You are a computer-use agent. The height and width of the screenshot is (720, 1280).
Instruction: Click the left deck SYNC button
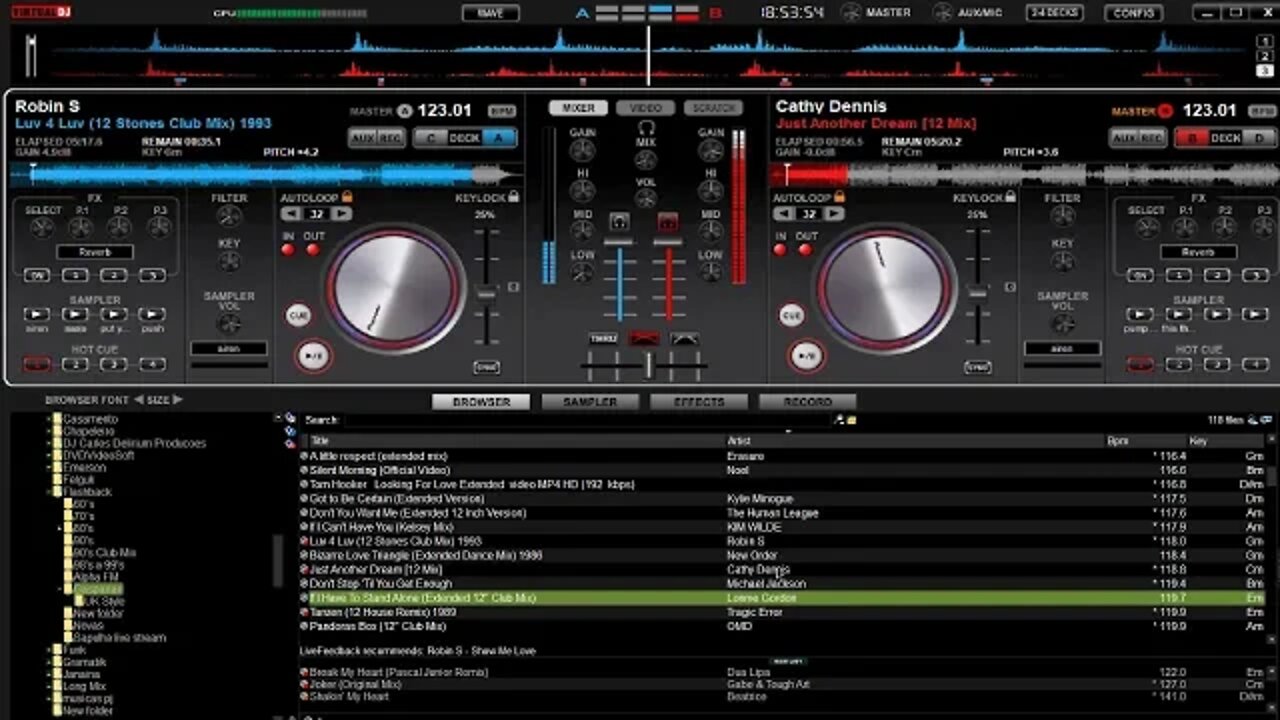point(486,367)
